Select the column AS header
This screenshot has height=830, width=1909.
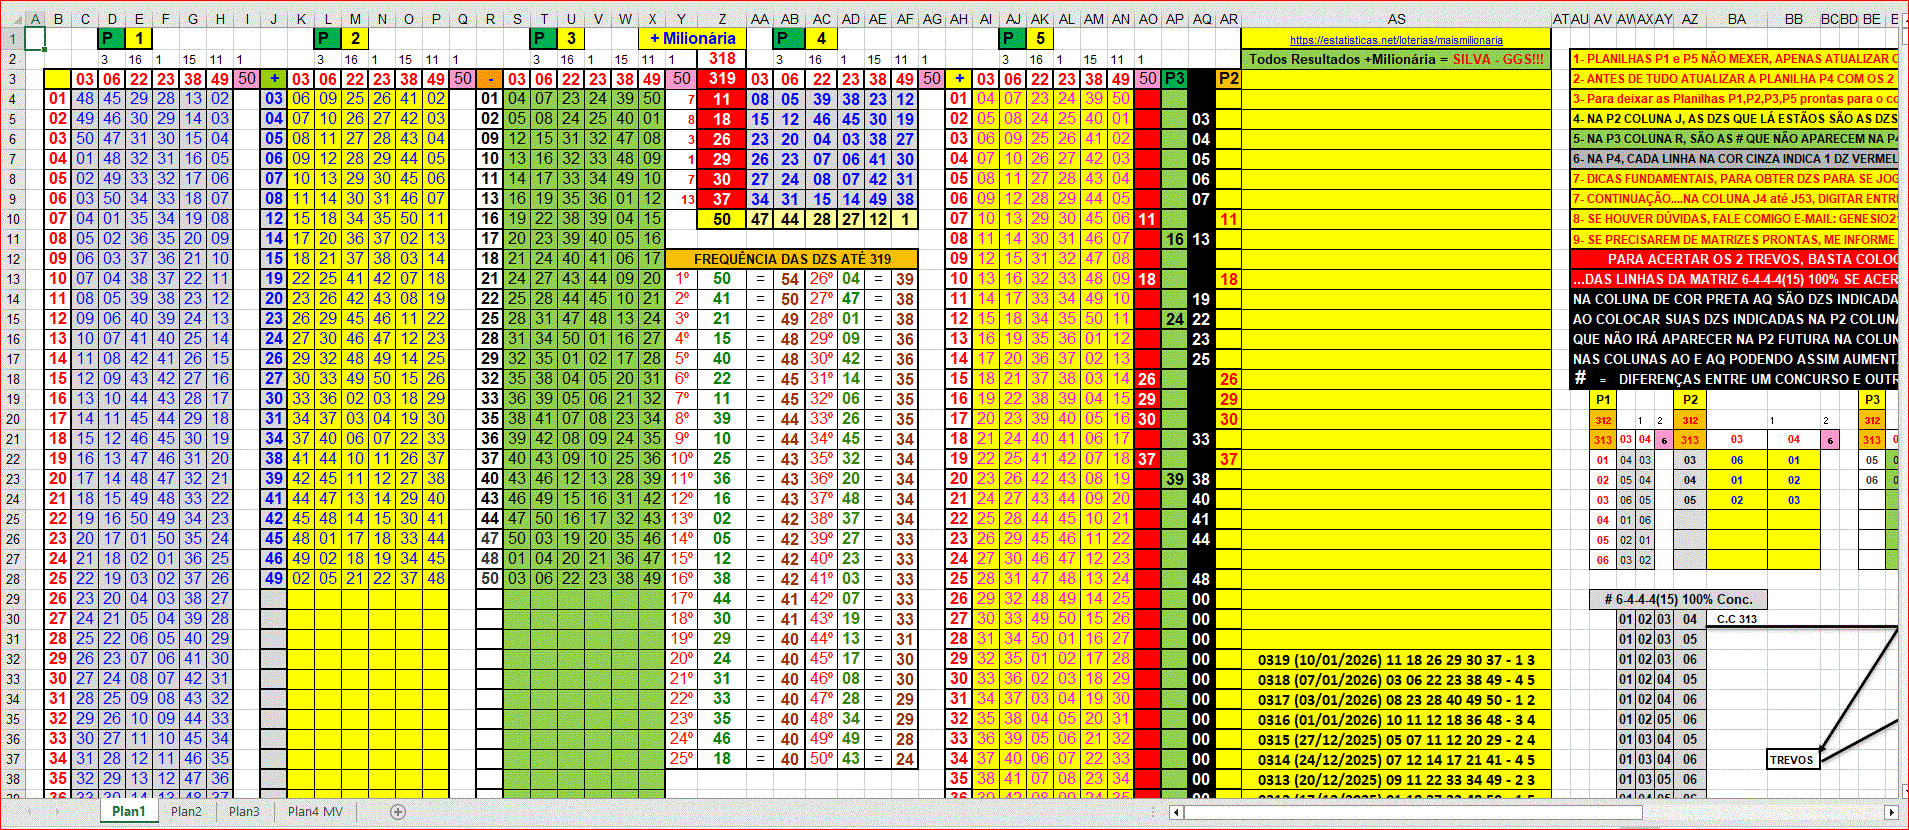[x=1395, y=19]
